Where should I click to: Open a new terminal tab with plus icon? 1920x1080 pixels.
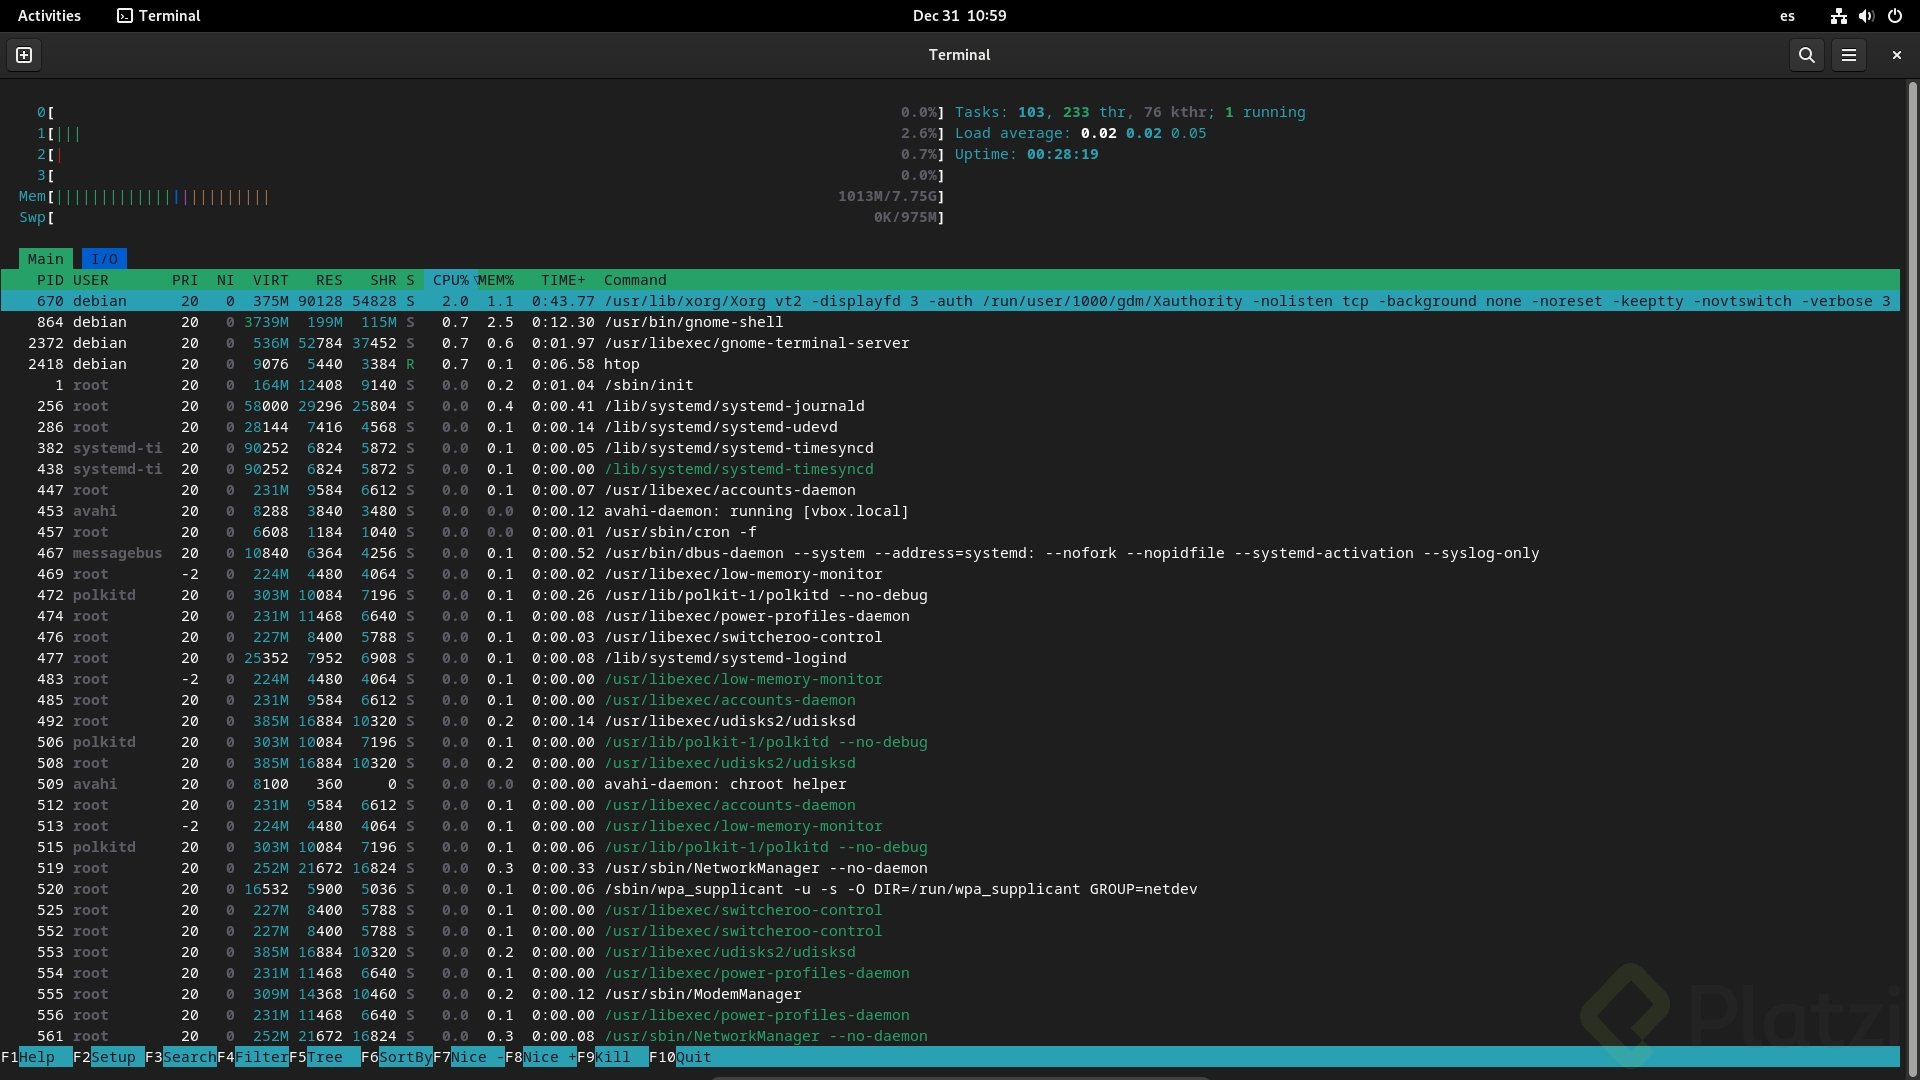24,55
